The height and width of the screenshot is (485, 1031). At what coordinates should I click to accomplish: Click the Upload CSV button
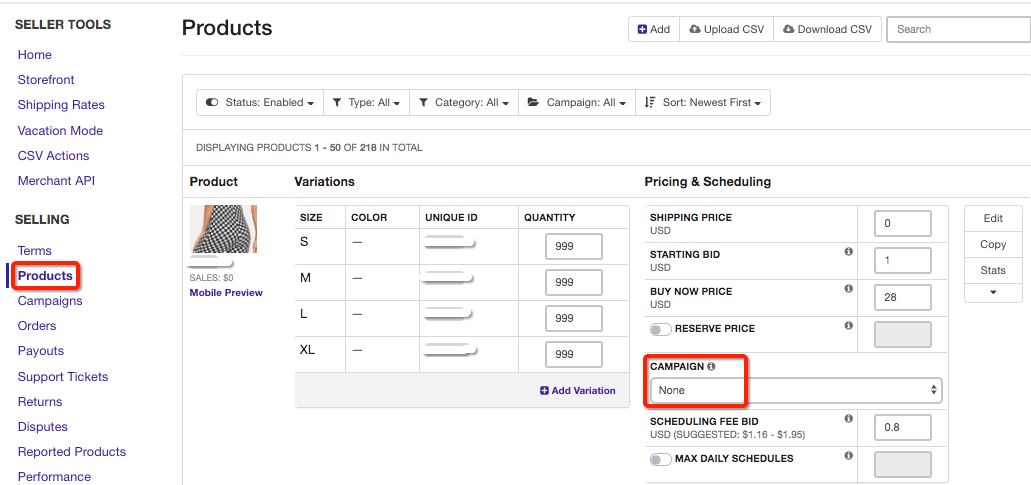(726, 29)
